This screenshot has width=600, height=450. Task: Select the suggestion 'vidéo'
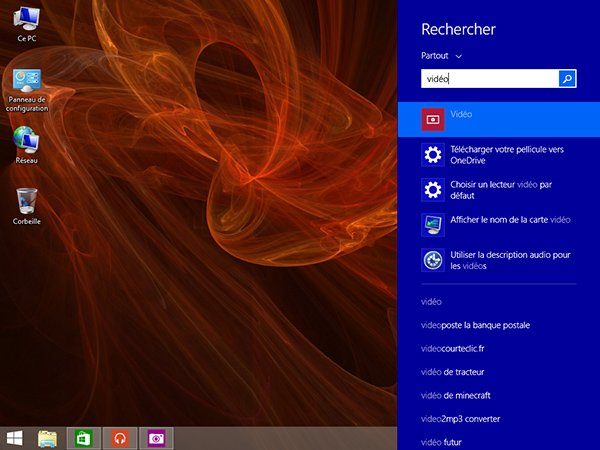(x=431, y=302)
